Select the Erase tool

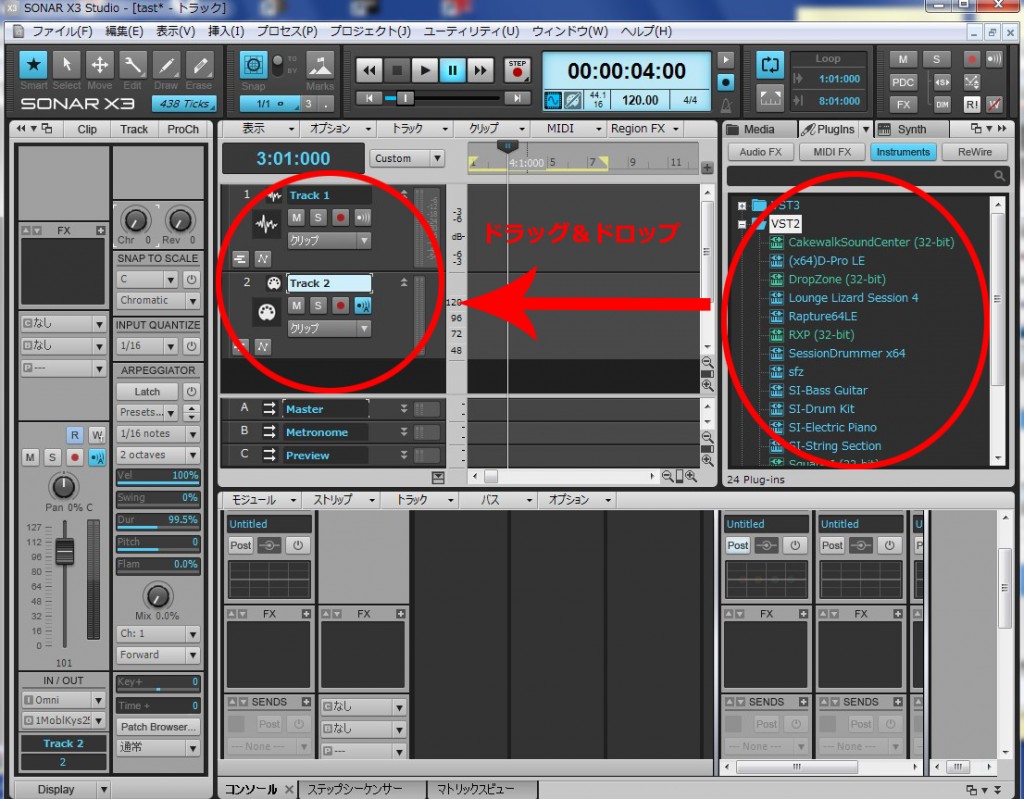pyautogui.click(x=199, y=65)
